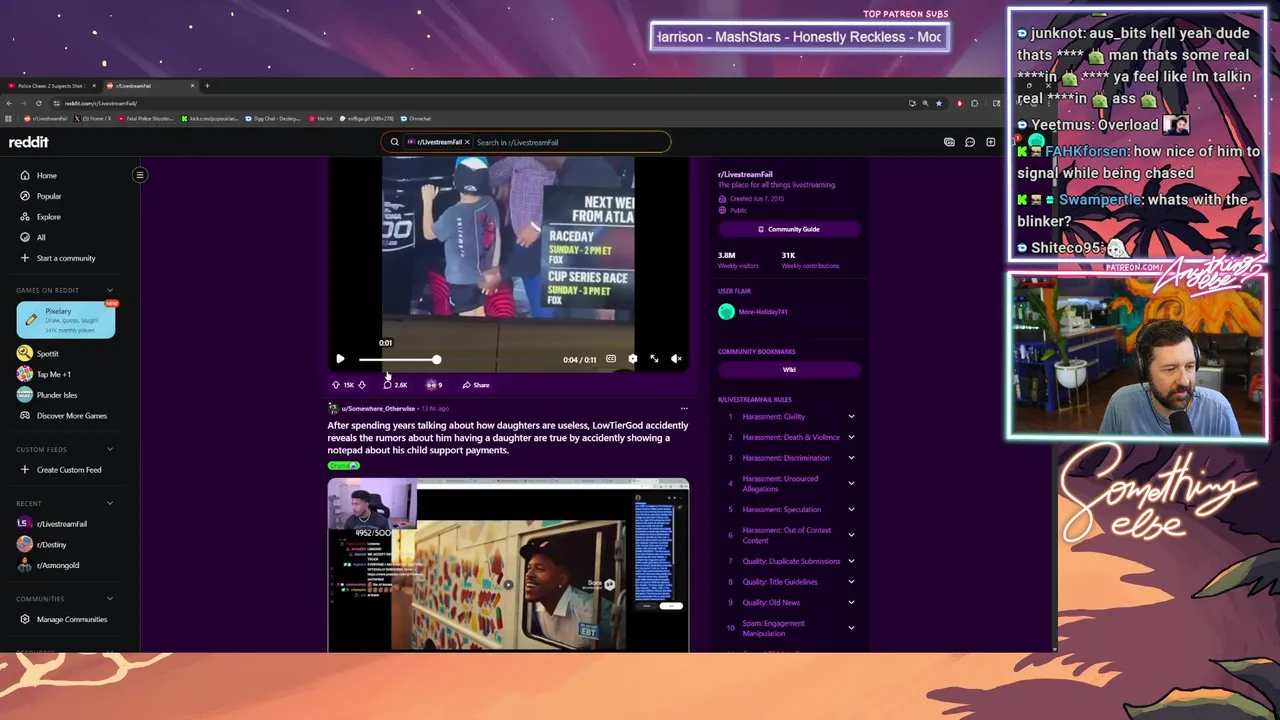This screenshot has width=1280, height=720.
Task: Play the paused Reddit video
Action: (340, 359)
